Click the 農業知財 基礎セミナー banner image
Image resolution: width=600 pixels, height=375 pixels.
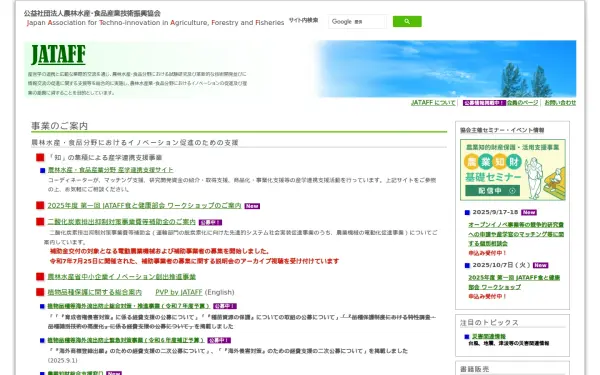tap(513, 170)
